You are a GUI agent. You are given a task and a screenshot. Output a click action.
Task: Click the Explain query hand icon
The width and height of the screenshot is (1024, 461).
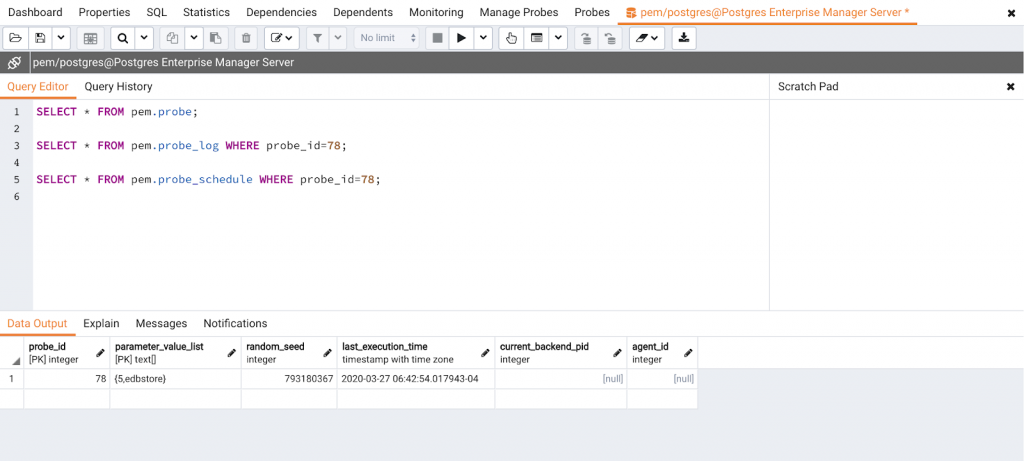click(511, 38)
